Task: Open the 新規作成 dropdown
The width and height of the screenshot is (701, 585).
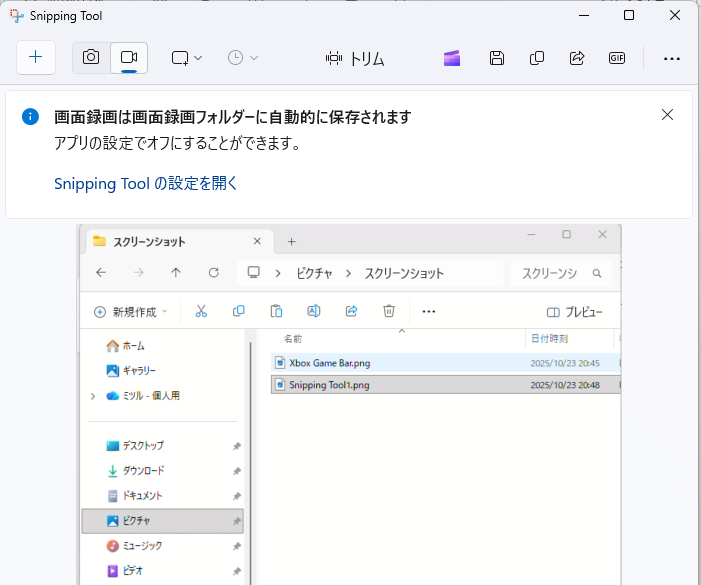Action: (131, 311)
